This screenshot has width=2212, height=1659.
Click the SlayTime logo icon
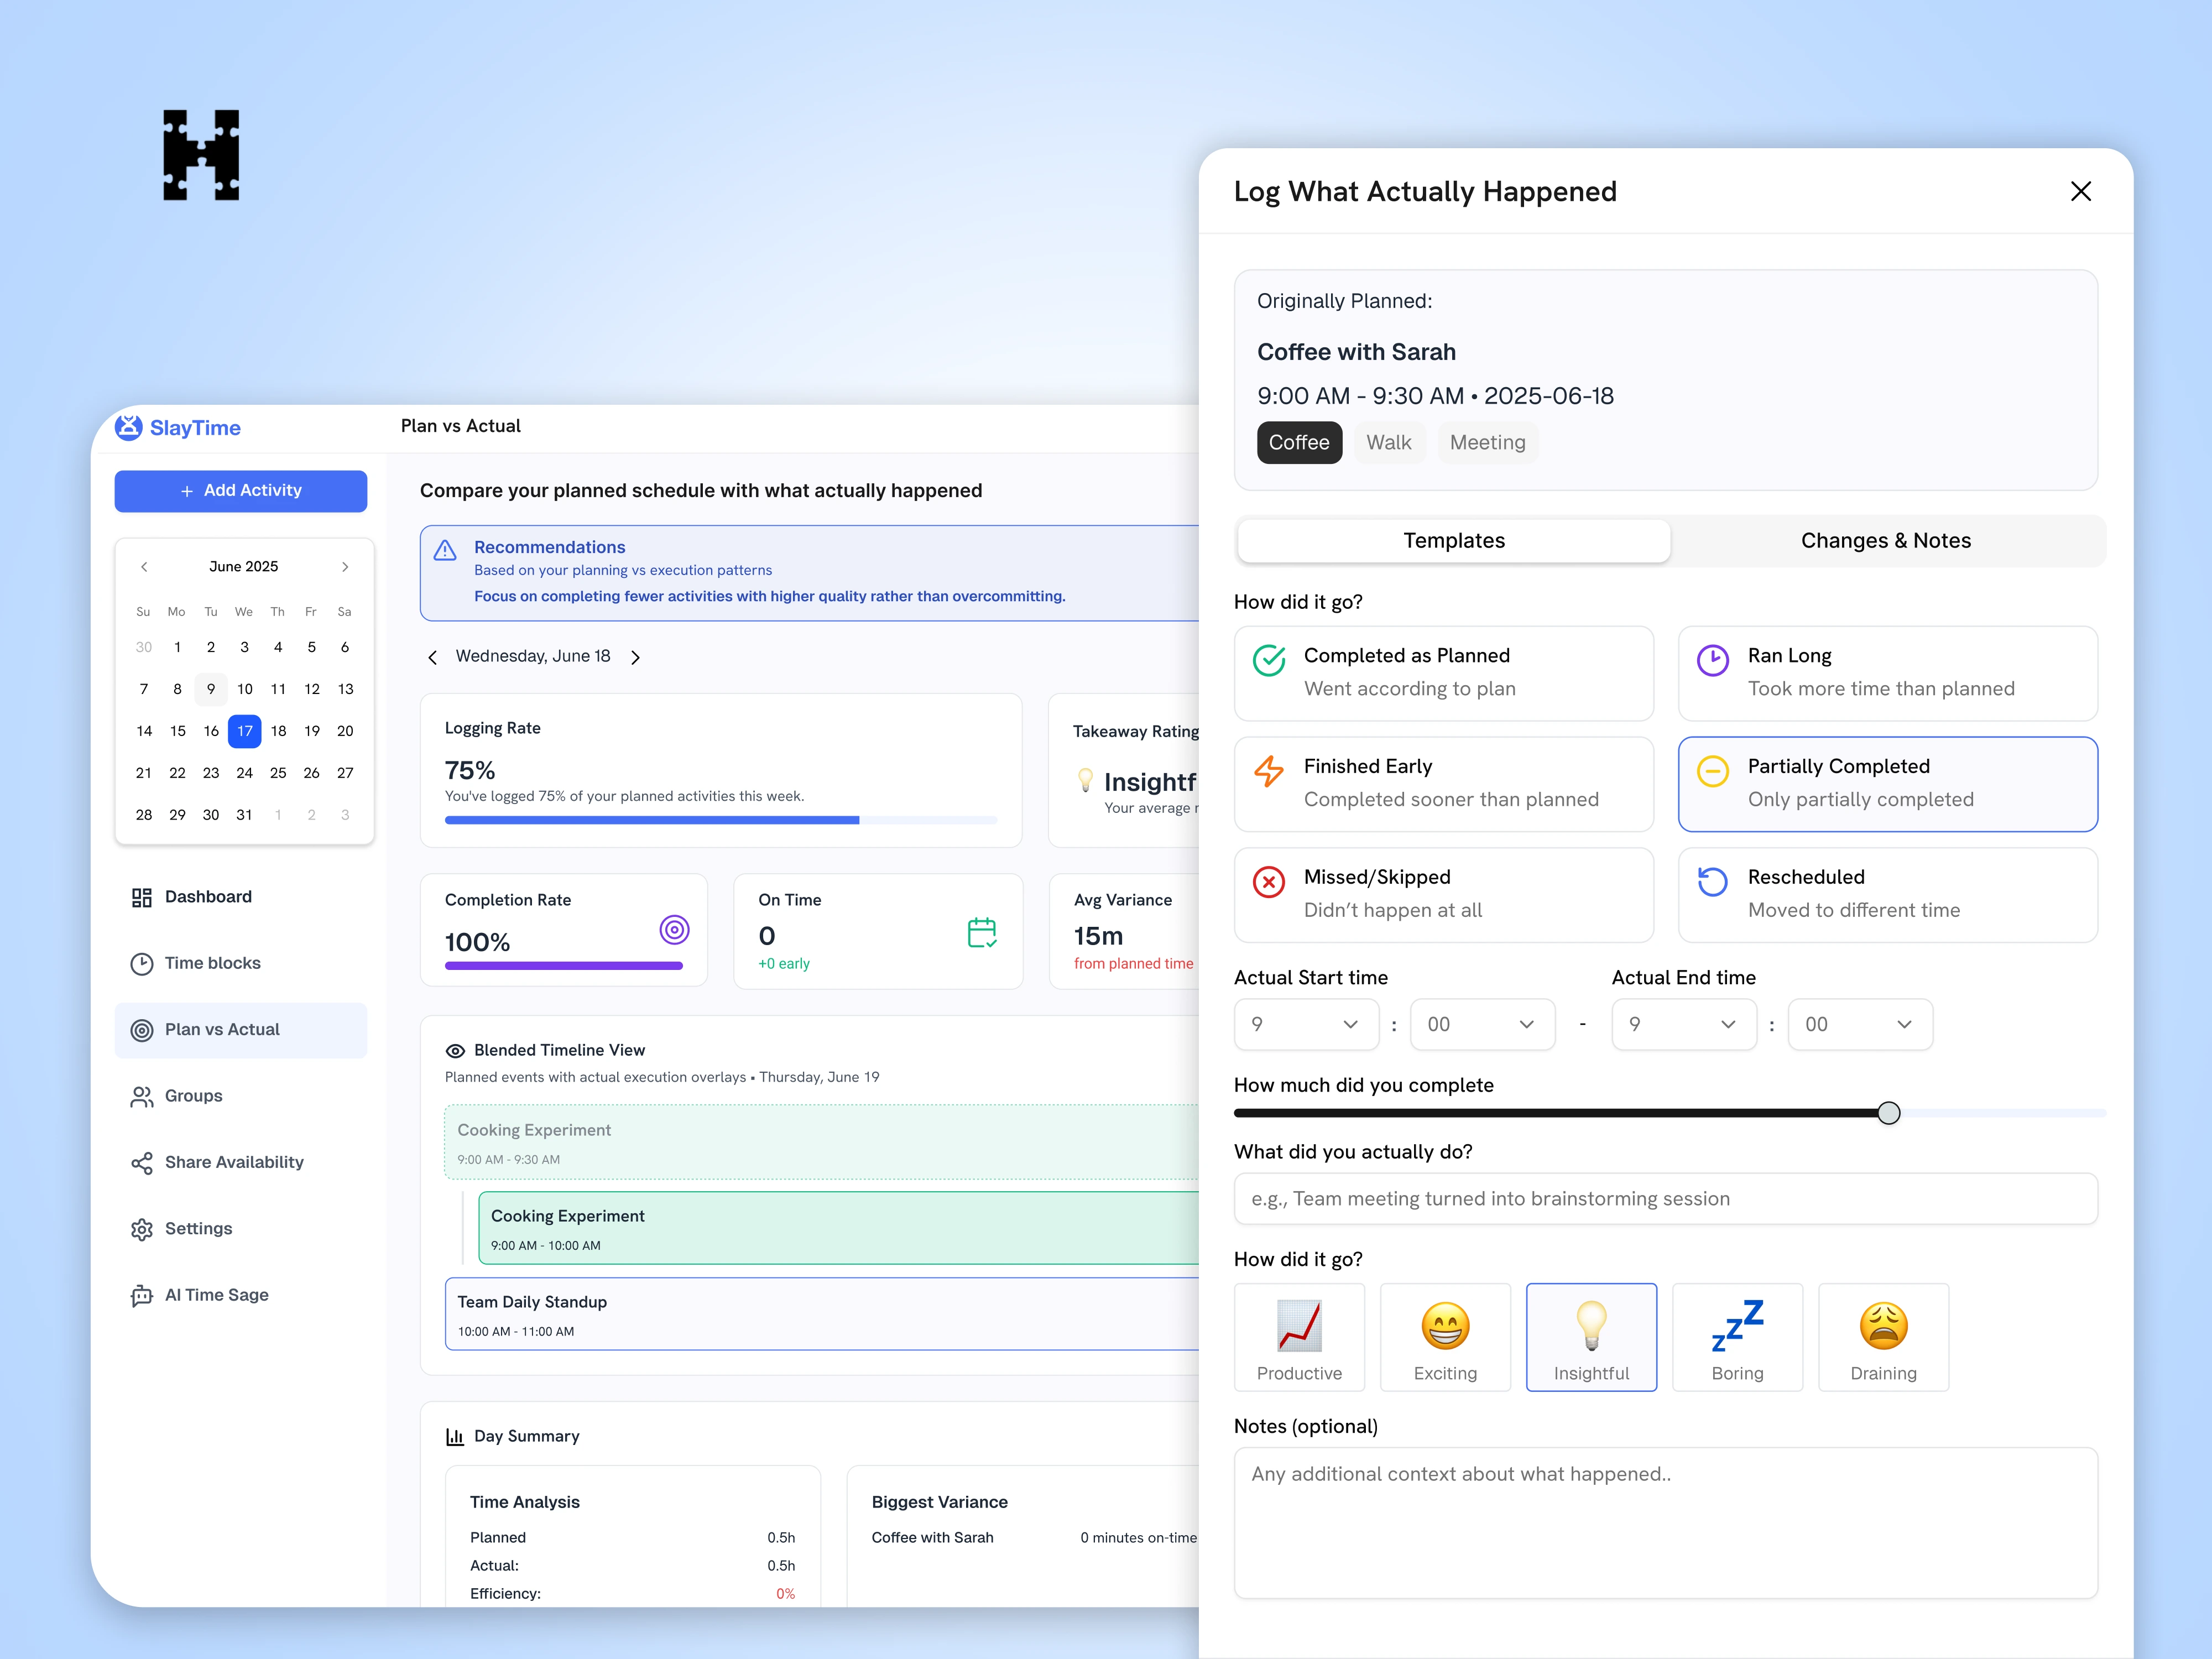click(x=128, y=427)
